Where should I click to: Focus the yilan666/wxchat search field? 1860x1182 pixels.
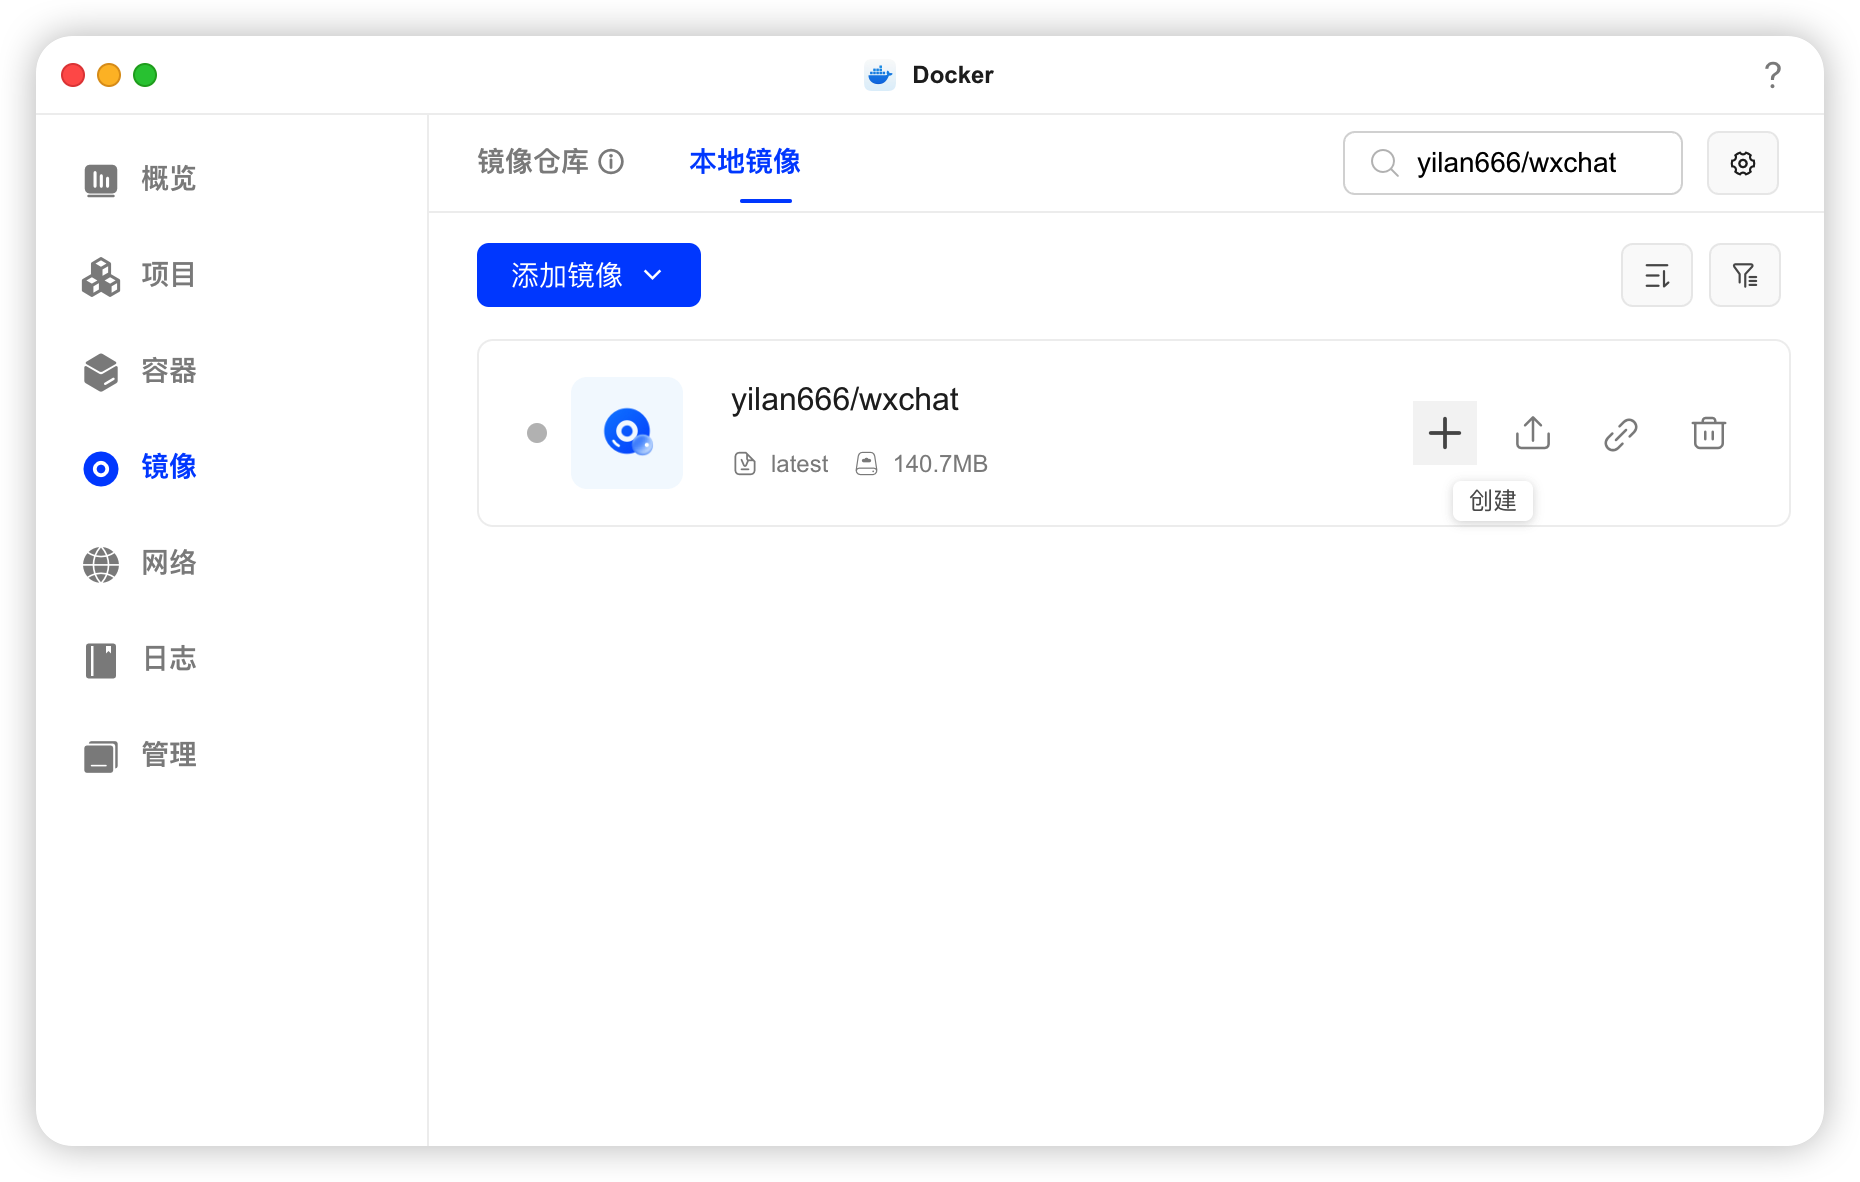click(x=1512, y=163)
